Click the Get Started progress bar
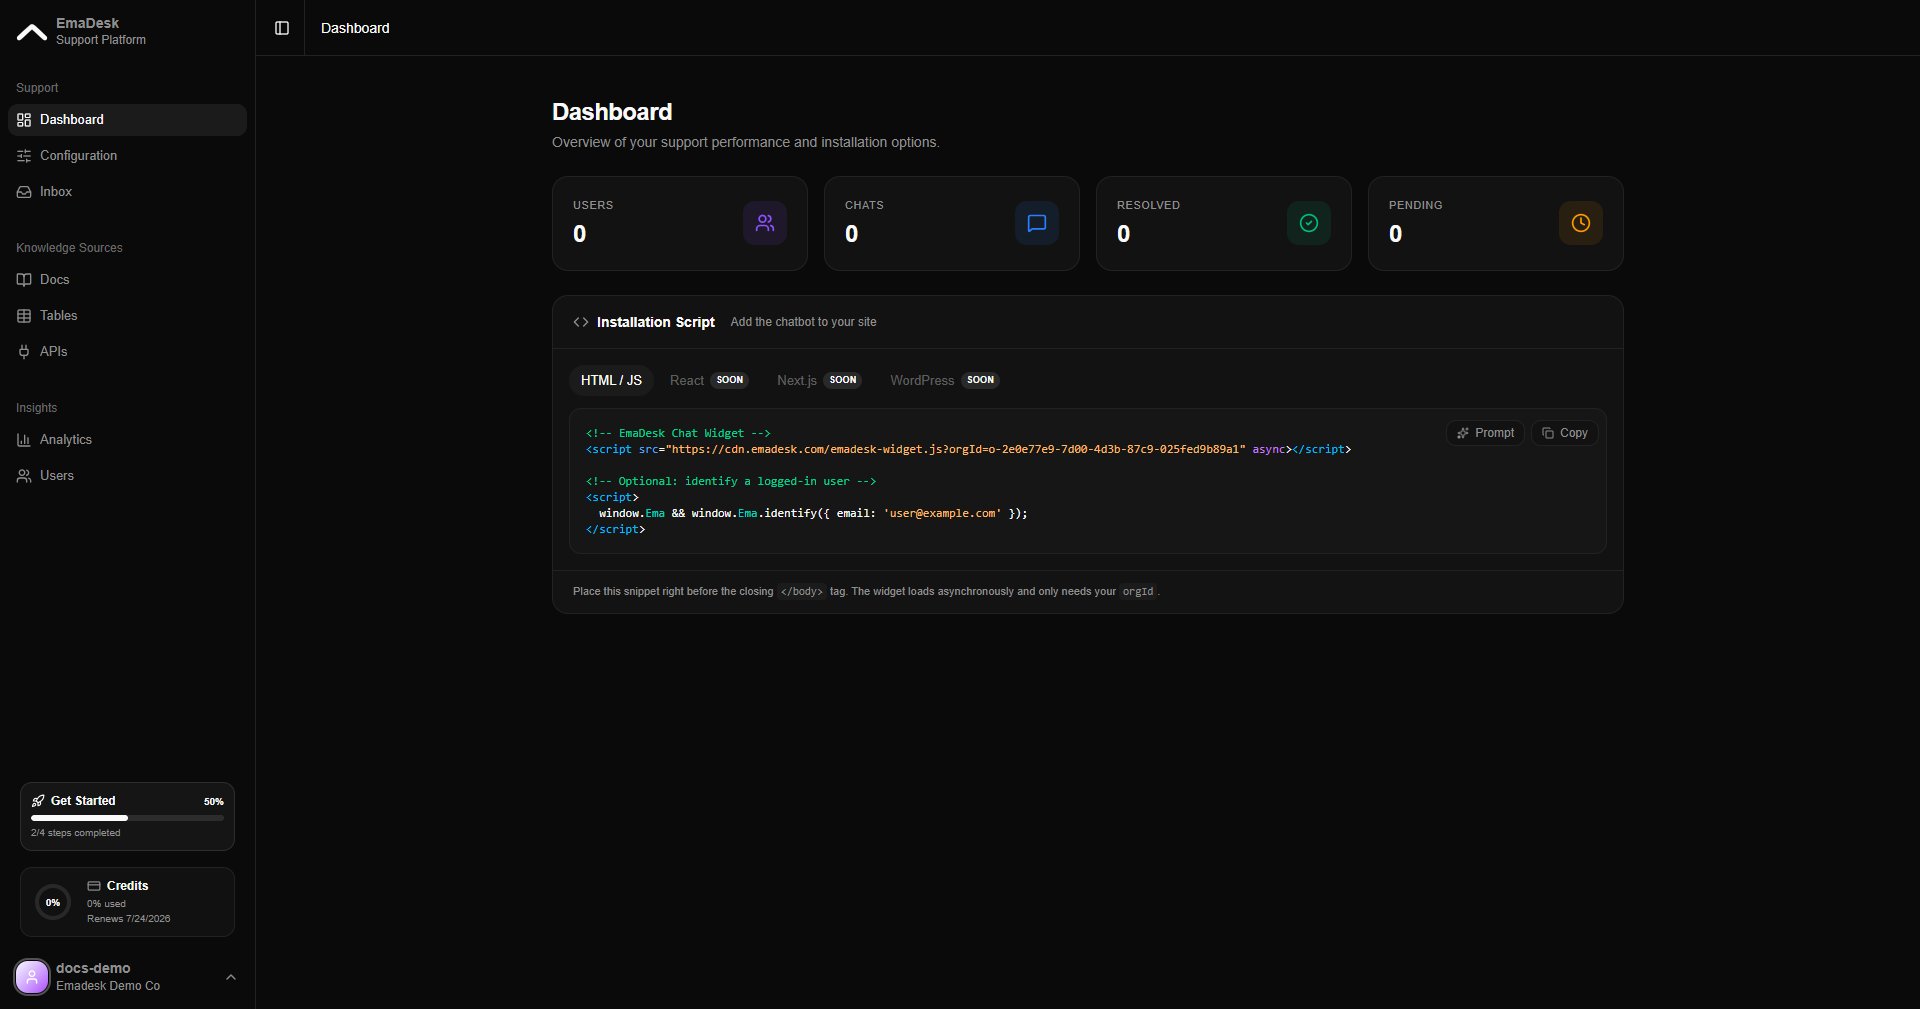Image resolution: width=1920 pixels, height=1009 pixels. [x=127, y=818]
